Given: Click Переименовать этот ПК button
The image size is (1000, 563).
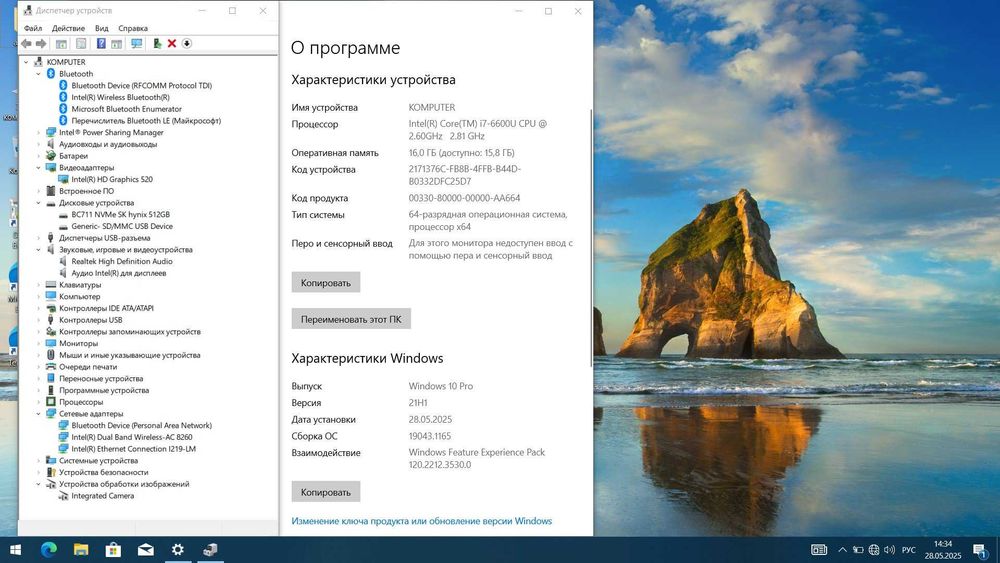Looking at the screenshot, I should (x=351, y=319).
